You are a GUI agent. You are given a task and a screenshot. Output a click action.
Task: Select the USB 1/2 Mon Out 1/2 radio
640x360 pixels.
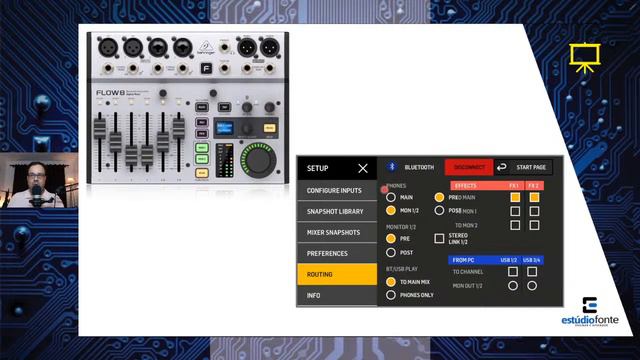pyautogui.click(x=513, y=286)
